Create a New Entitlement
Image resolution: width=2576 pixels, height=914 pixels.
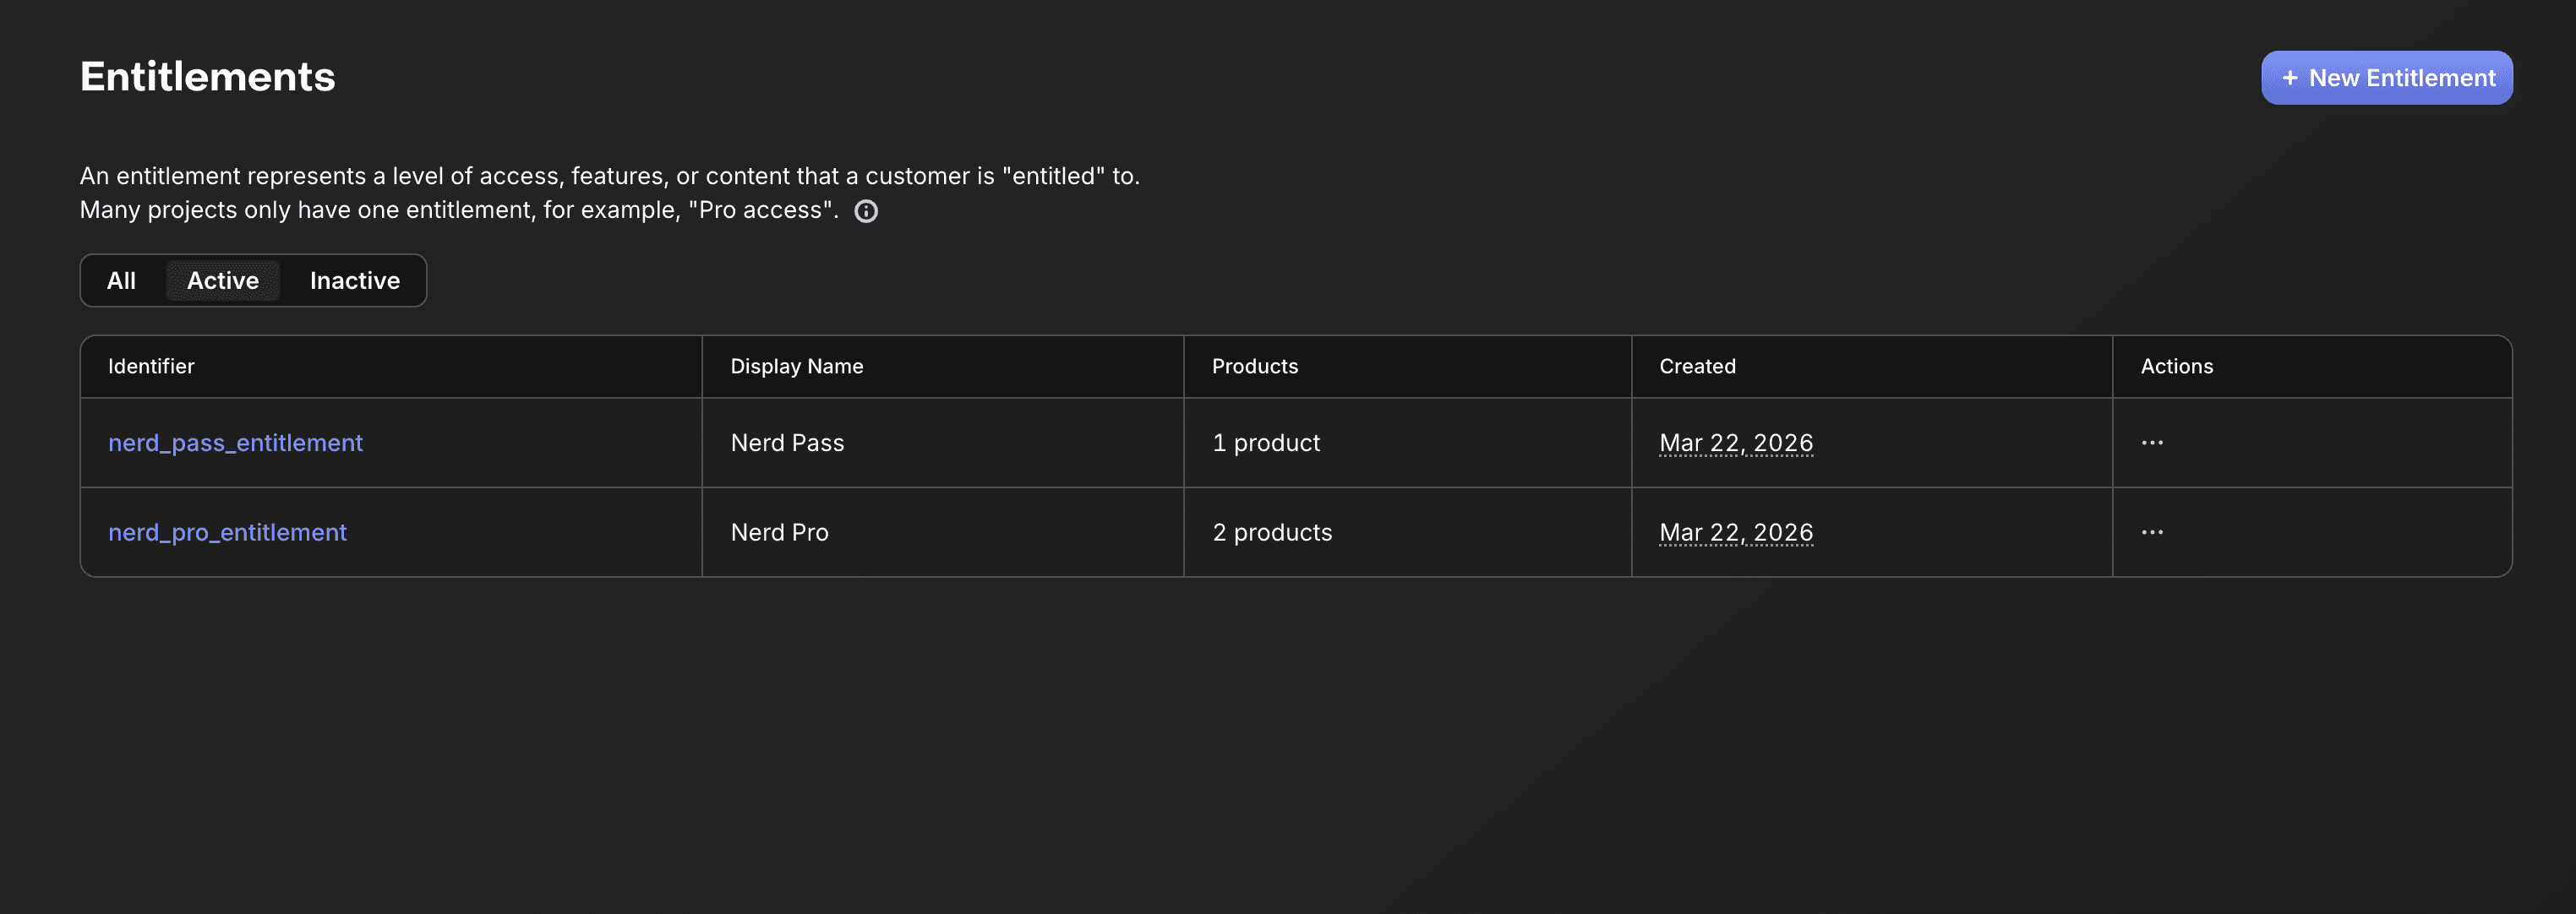(x=2387, y=77)
